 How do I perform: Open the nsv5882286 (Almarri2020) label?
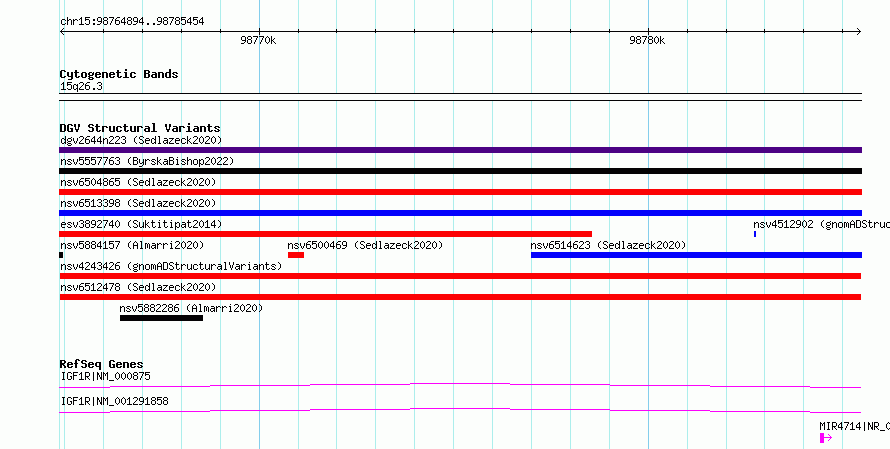(191, 308)
